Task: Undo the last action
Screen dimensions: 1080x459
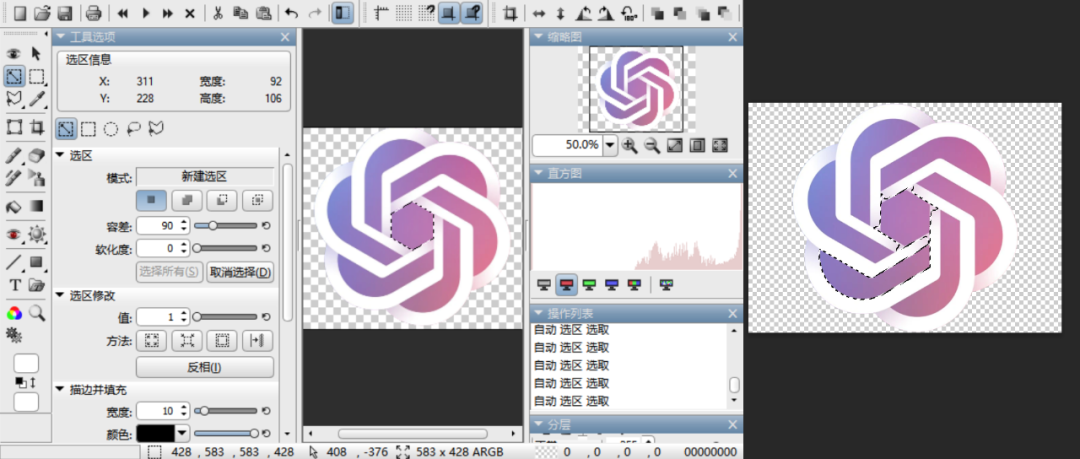Action: point(291,12)
